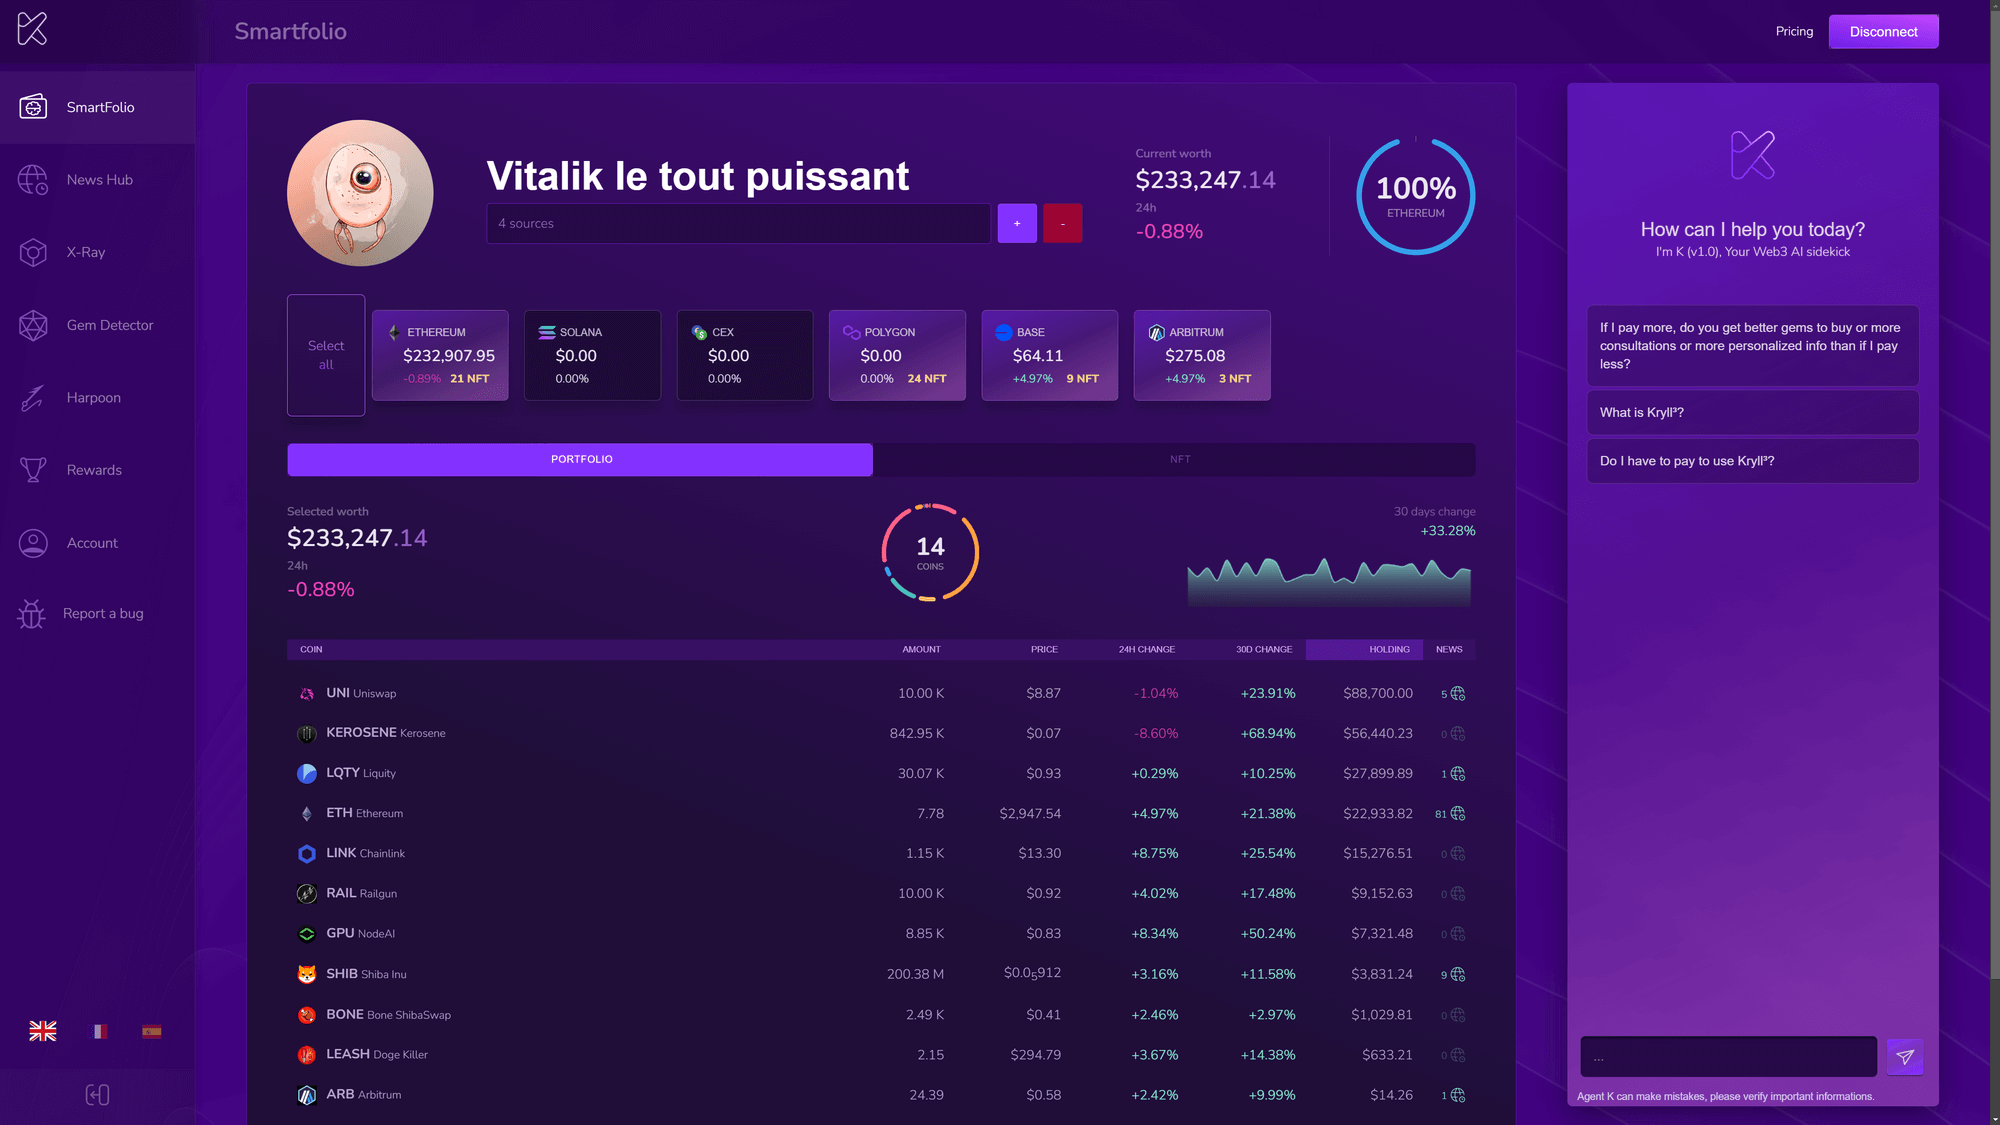Open the Pricing link
This screenshot has height=1125, width=2000.
[1794, 31]
